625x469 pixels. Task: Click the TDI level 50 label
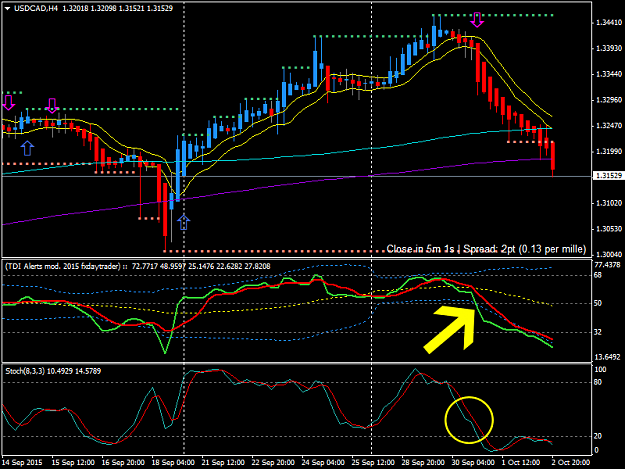(598, 304)
